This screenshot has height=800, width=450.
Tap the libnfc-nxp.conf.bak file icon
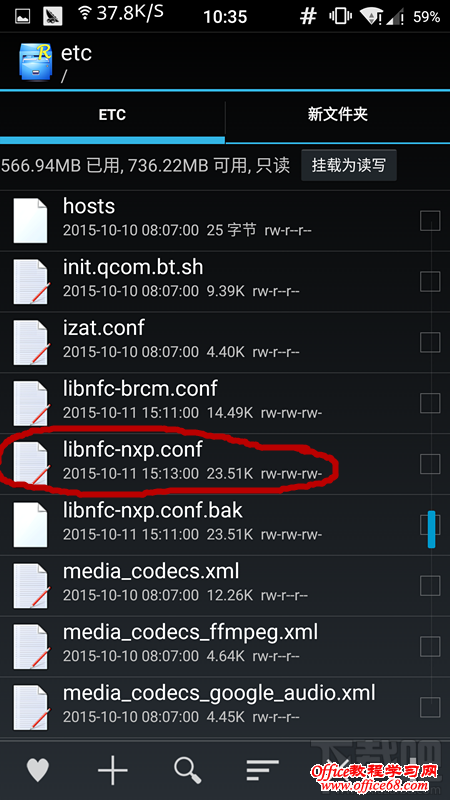31,524
